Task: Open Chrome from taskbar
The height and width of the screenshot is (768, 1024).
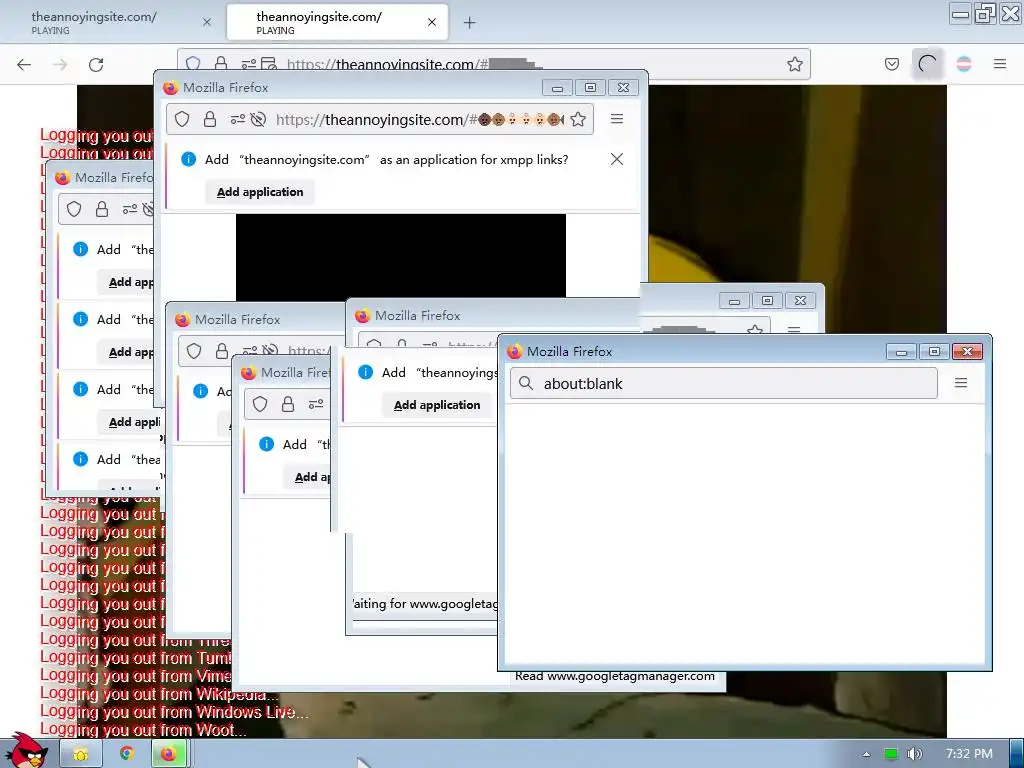Action: coord(126,754)
